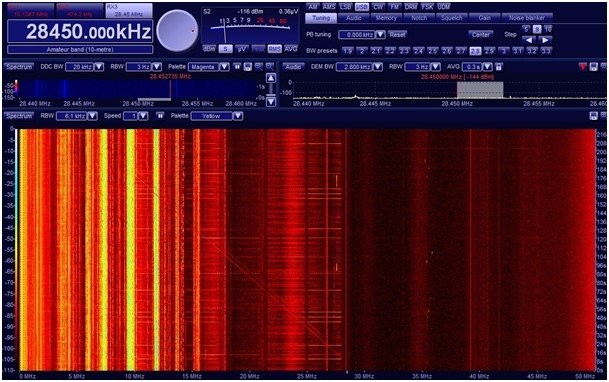Click the lock icon beside AVG
This screenshot has width=609, height=382.
click(x=499, y=67)
